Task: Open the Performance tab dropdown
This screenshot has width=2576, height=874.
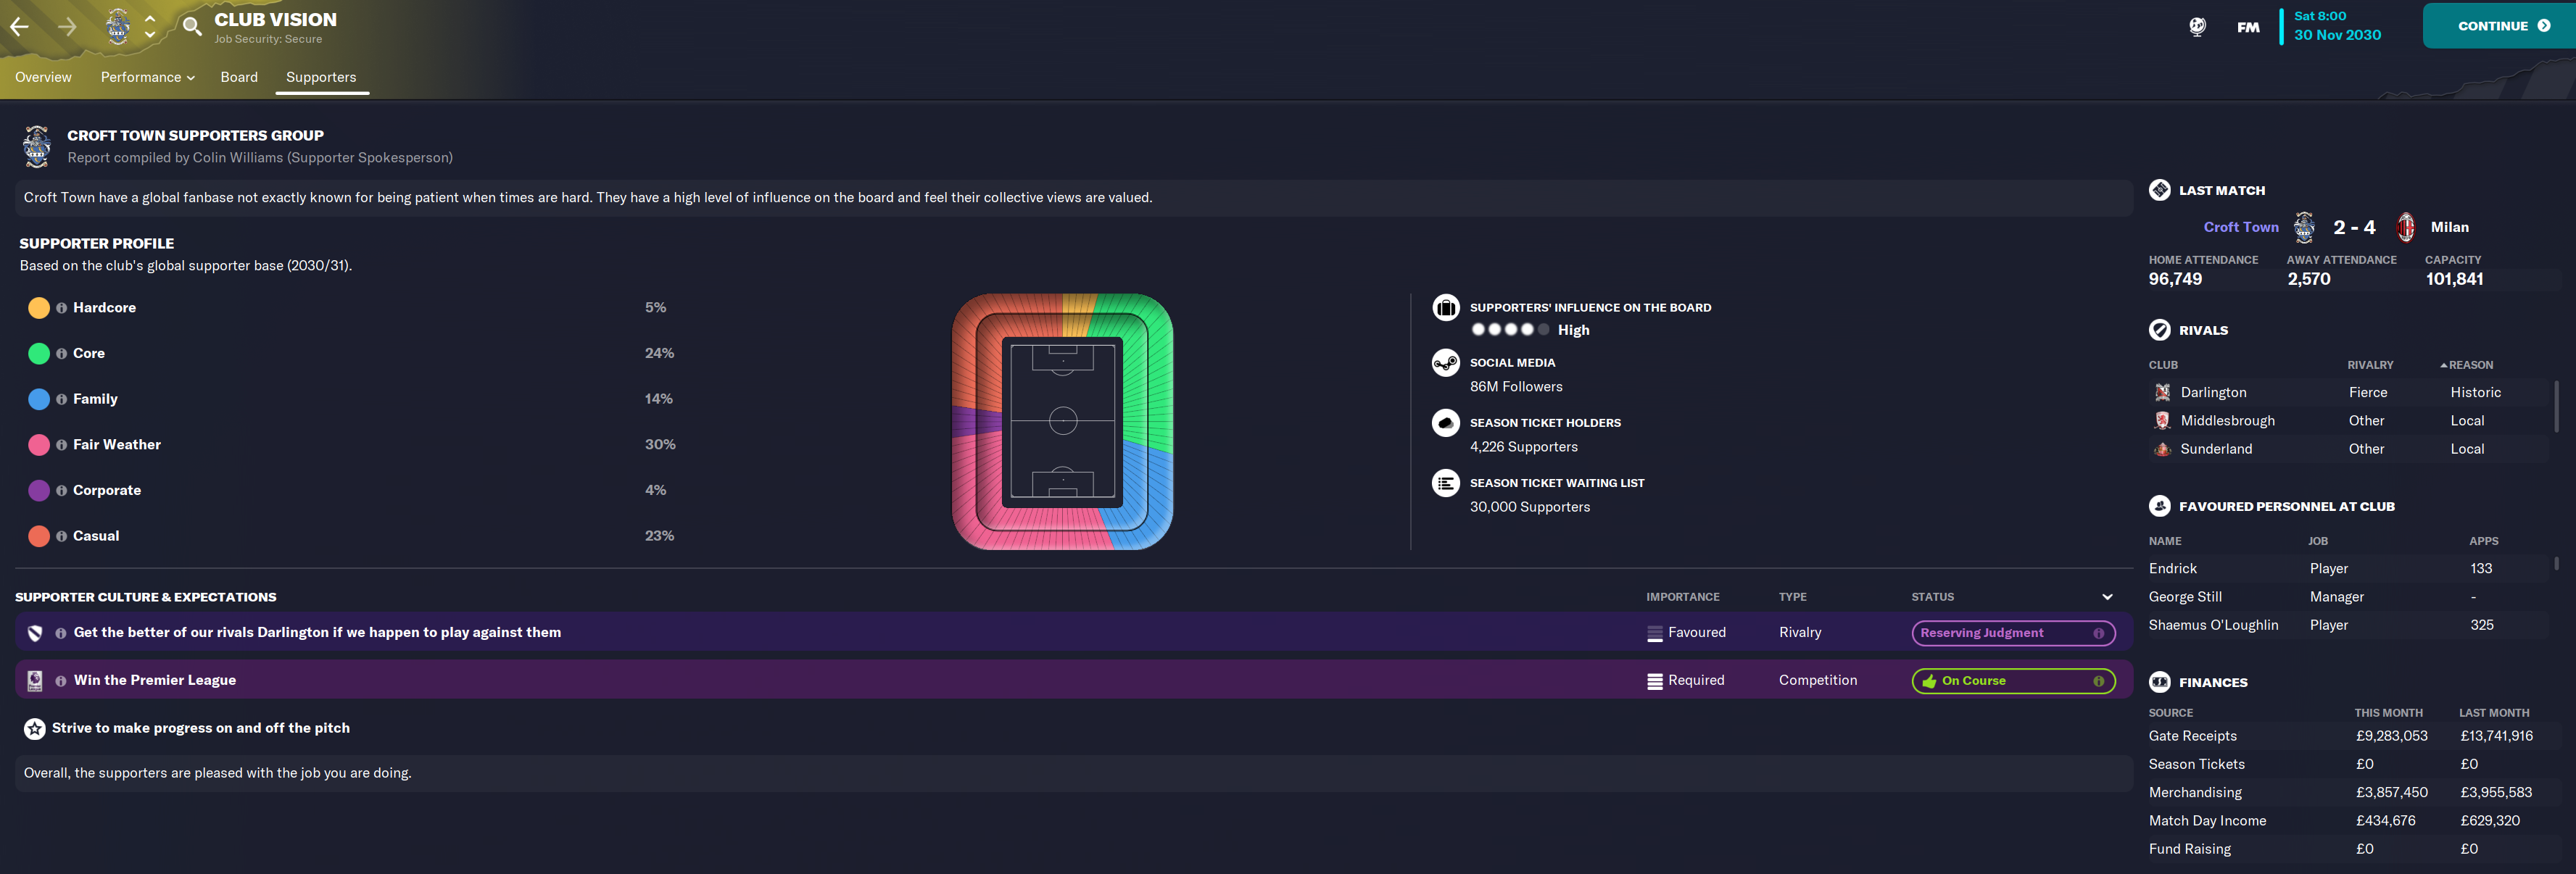Action: pyautogui.click(x=147, y=77)
